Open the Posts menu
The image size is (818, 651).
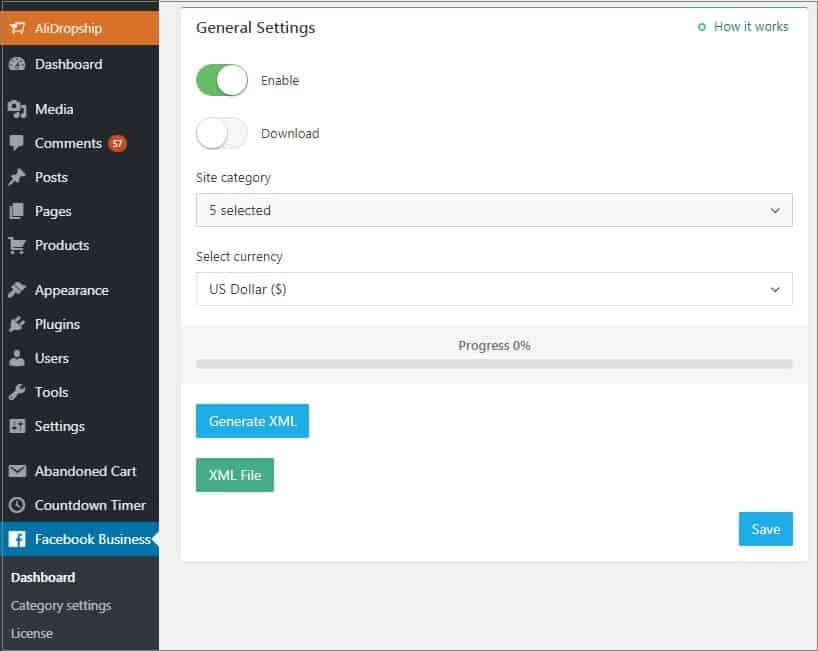click(x=80, y=177)
